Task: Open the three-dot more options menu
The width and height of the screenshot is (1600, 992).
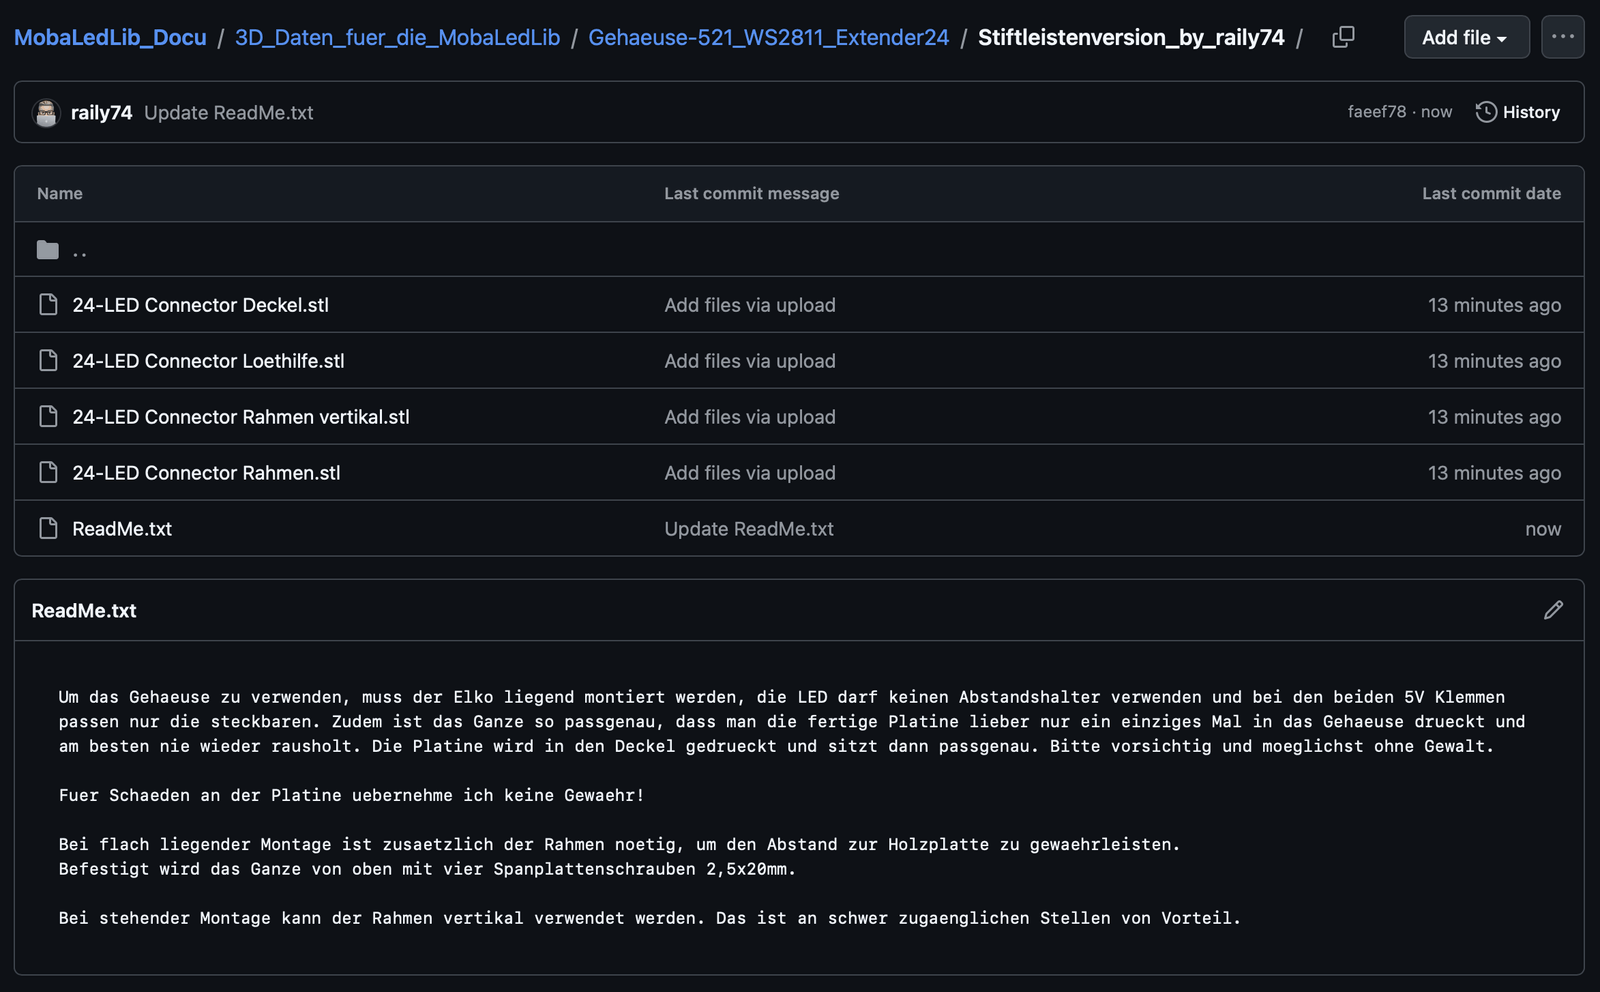Action: (x=1562, y=37)
